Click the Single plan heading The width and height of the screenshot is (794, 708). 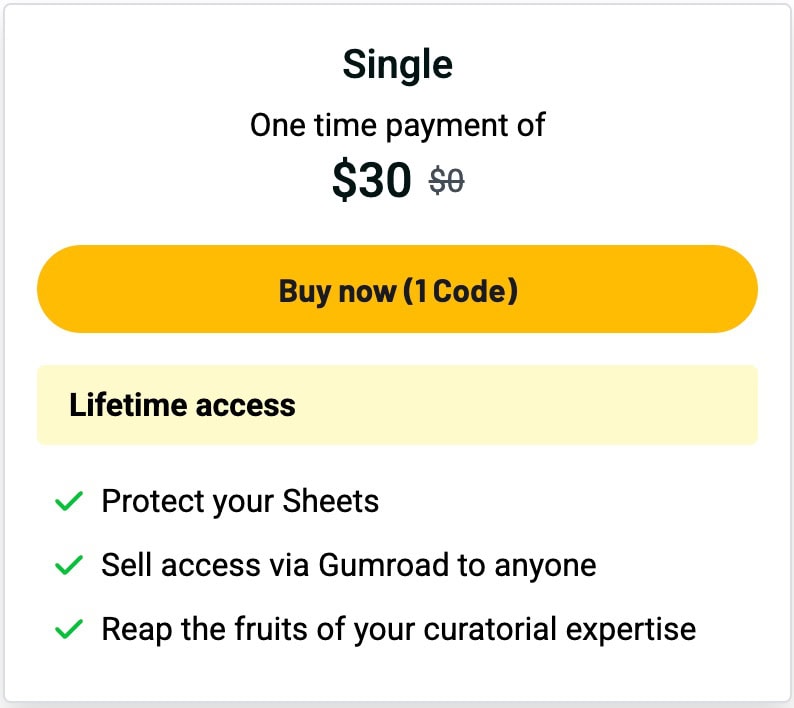coord(397,65)
